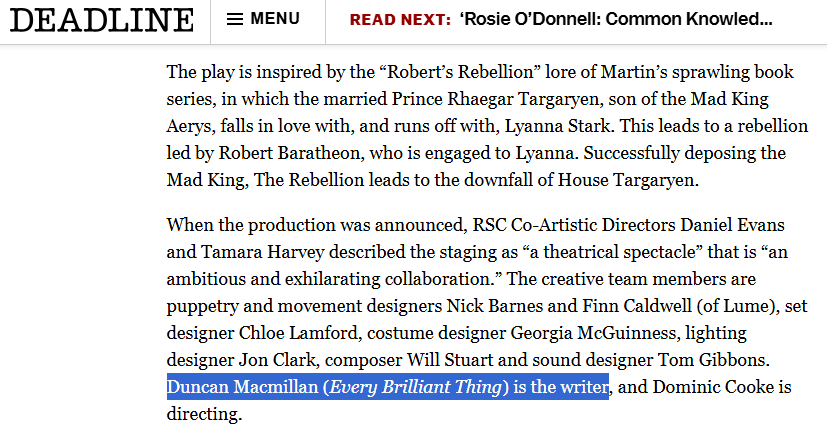
Task: Click costume designer name Georgia McGuinness
Action: tap(593, 333)
